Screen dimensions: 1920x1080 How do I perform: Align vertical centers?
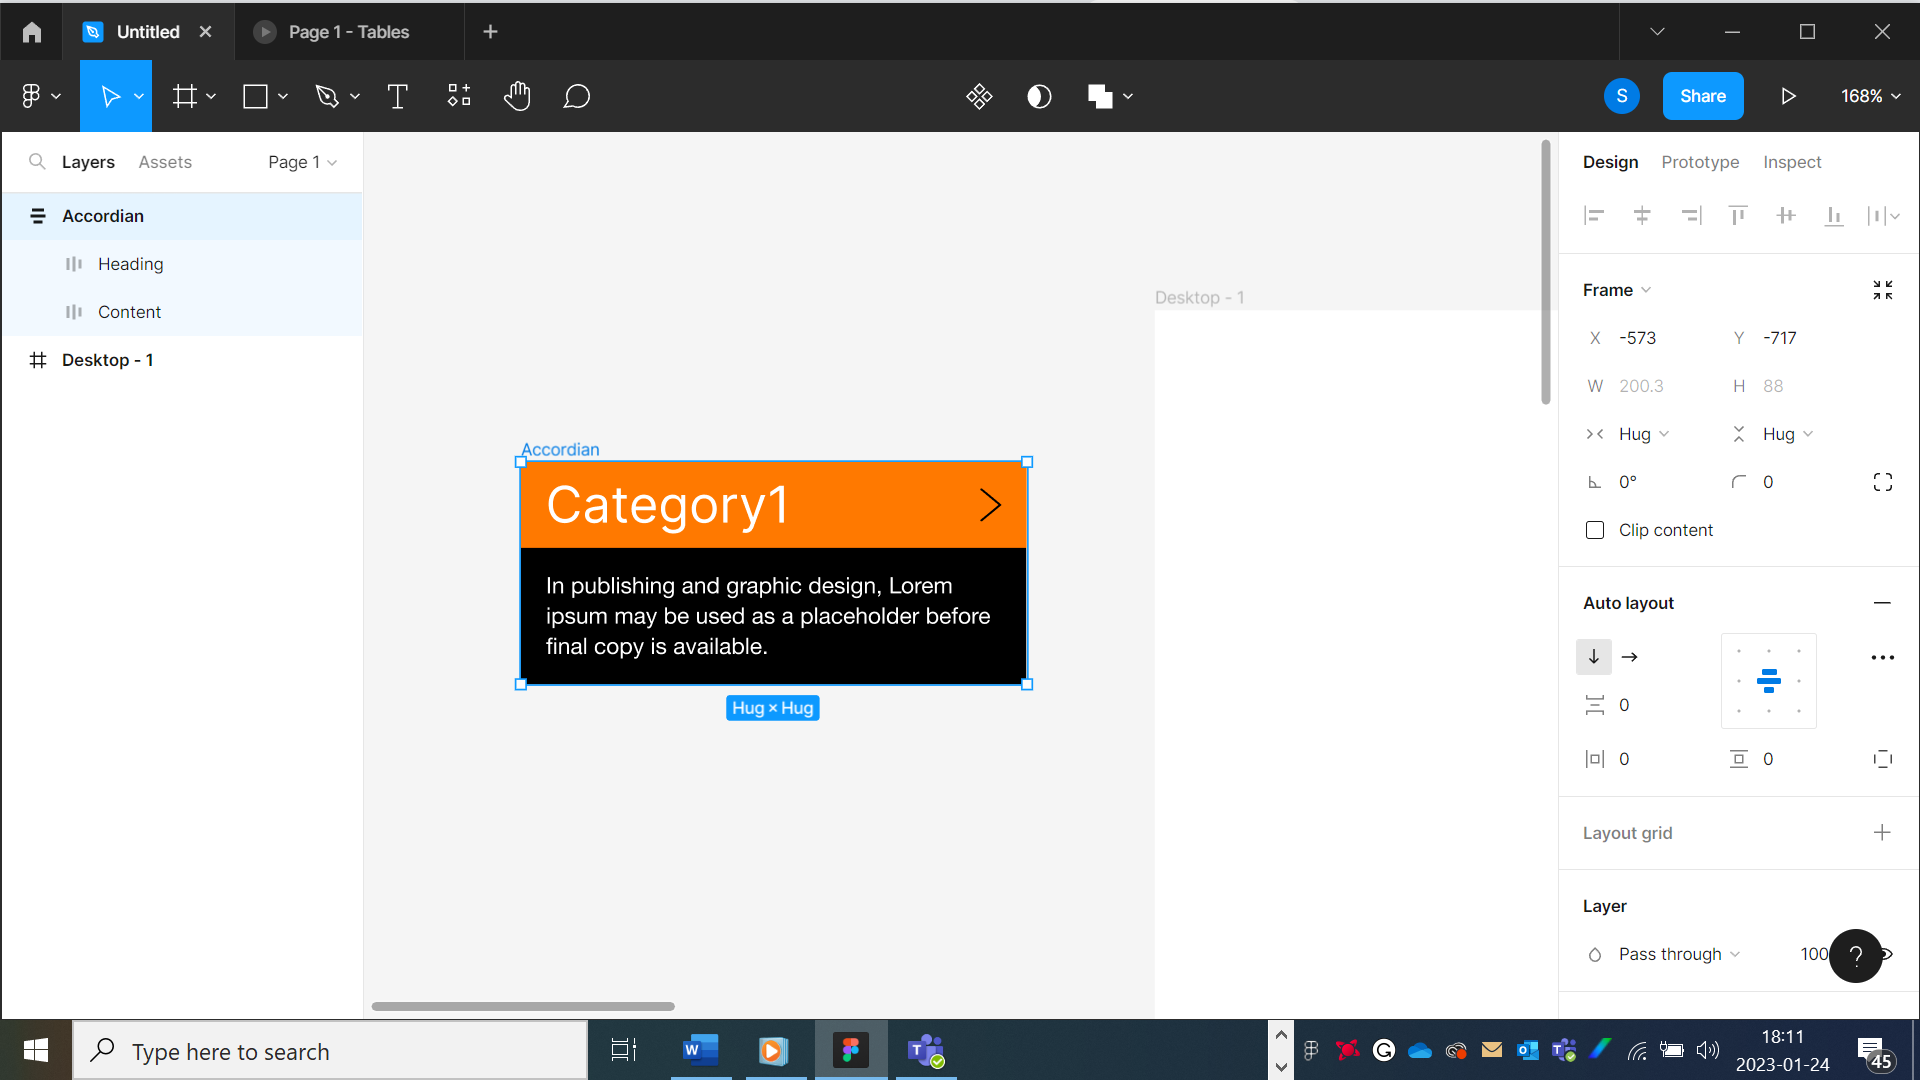coord(1786,215)
